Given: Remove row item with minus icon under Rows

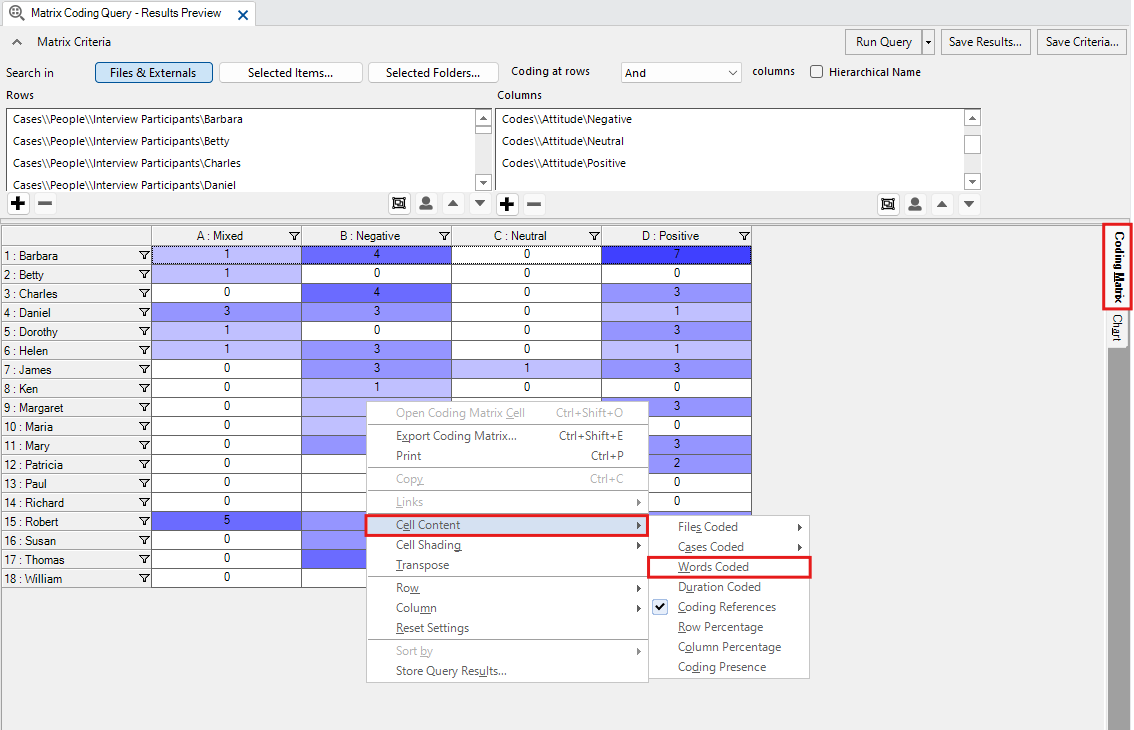Looking at the screenshot, I should pos(45,203).
